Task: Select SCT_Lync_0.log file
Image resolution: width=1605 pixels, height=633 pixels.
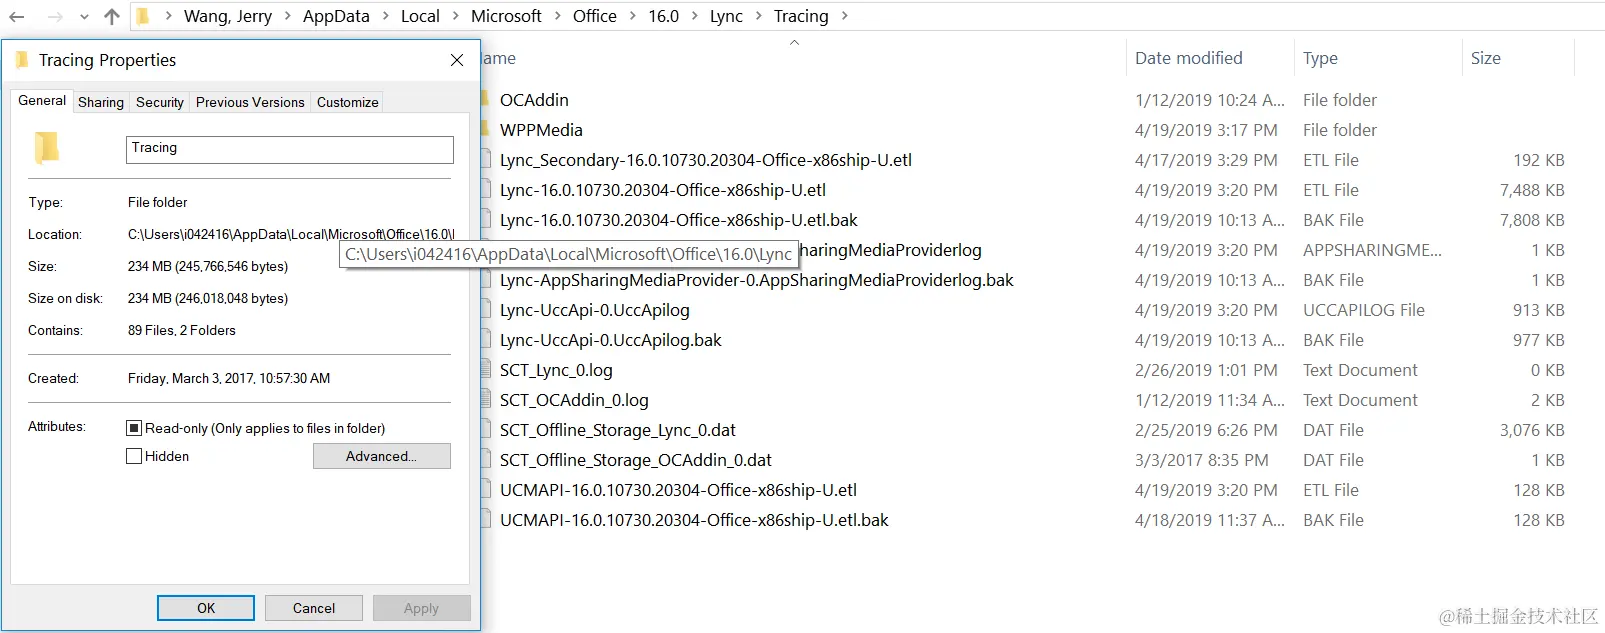Action: pyautogui.click(x=556, y=370)
